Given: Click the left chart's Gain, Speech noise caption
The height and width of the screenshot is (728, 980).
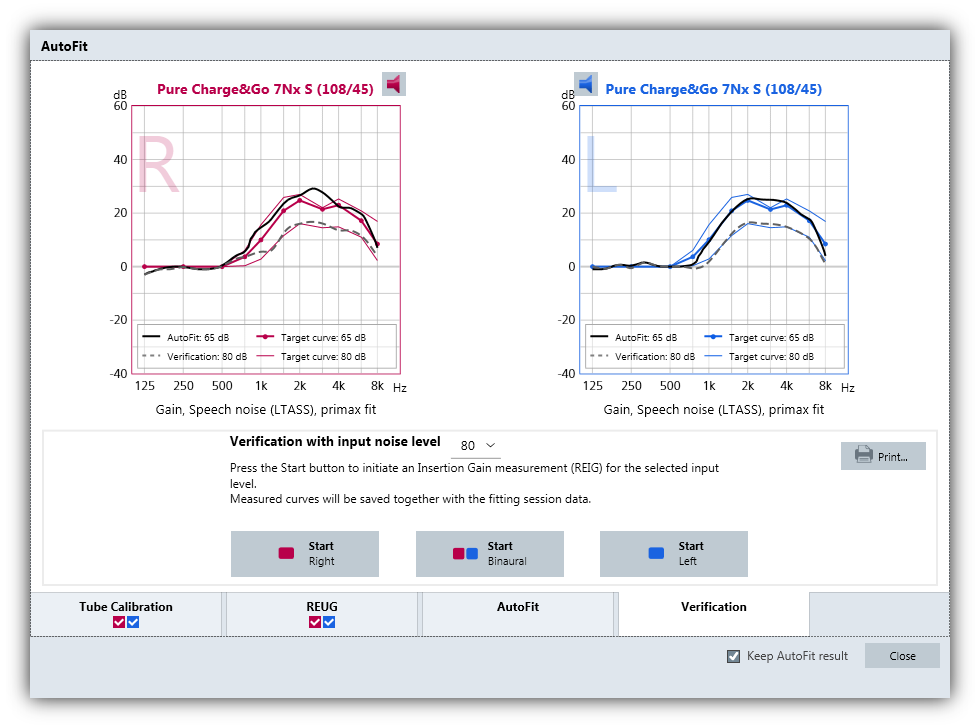Looking at the screenshot, I should tap(714, 410).
